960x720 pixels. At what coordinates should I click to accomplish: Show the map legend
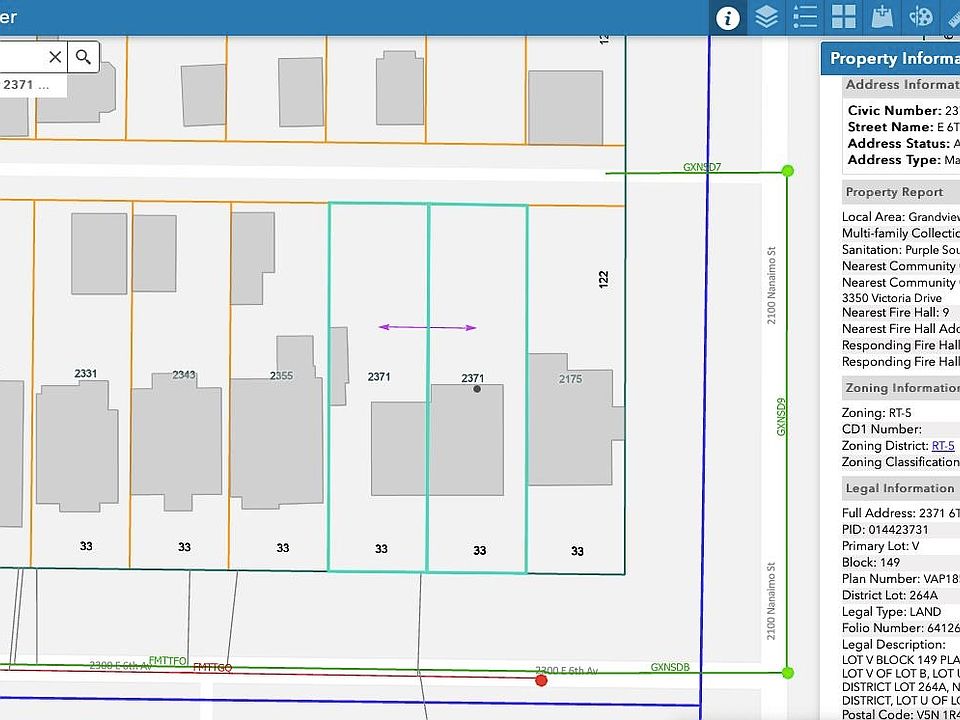tap(804, 18)
